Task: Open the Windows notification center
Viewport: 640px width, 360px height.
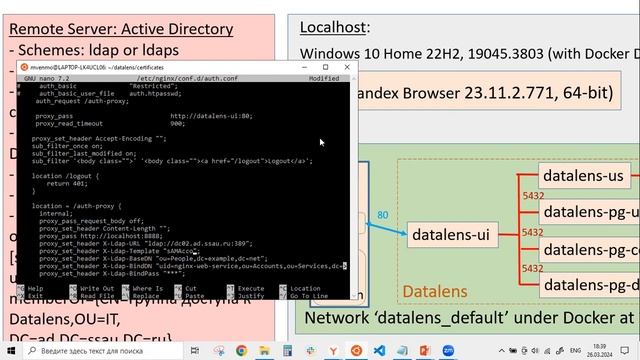Action: pos(624,351)
